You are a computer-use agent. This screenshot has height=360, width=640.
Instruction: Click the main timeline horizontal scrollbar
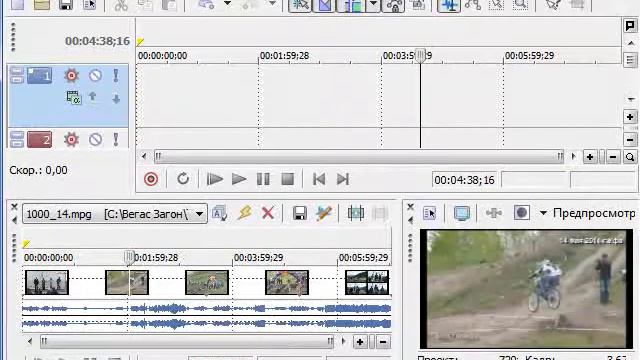359,157
